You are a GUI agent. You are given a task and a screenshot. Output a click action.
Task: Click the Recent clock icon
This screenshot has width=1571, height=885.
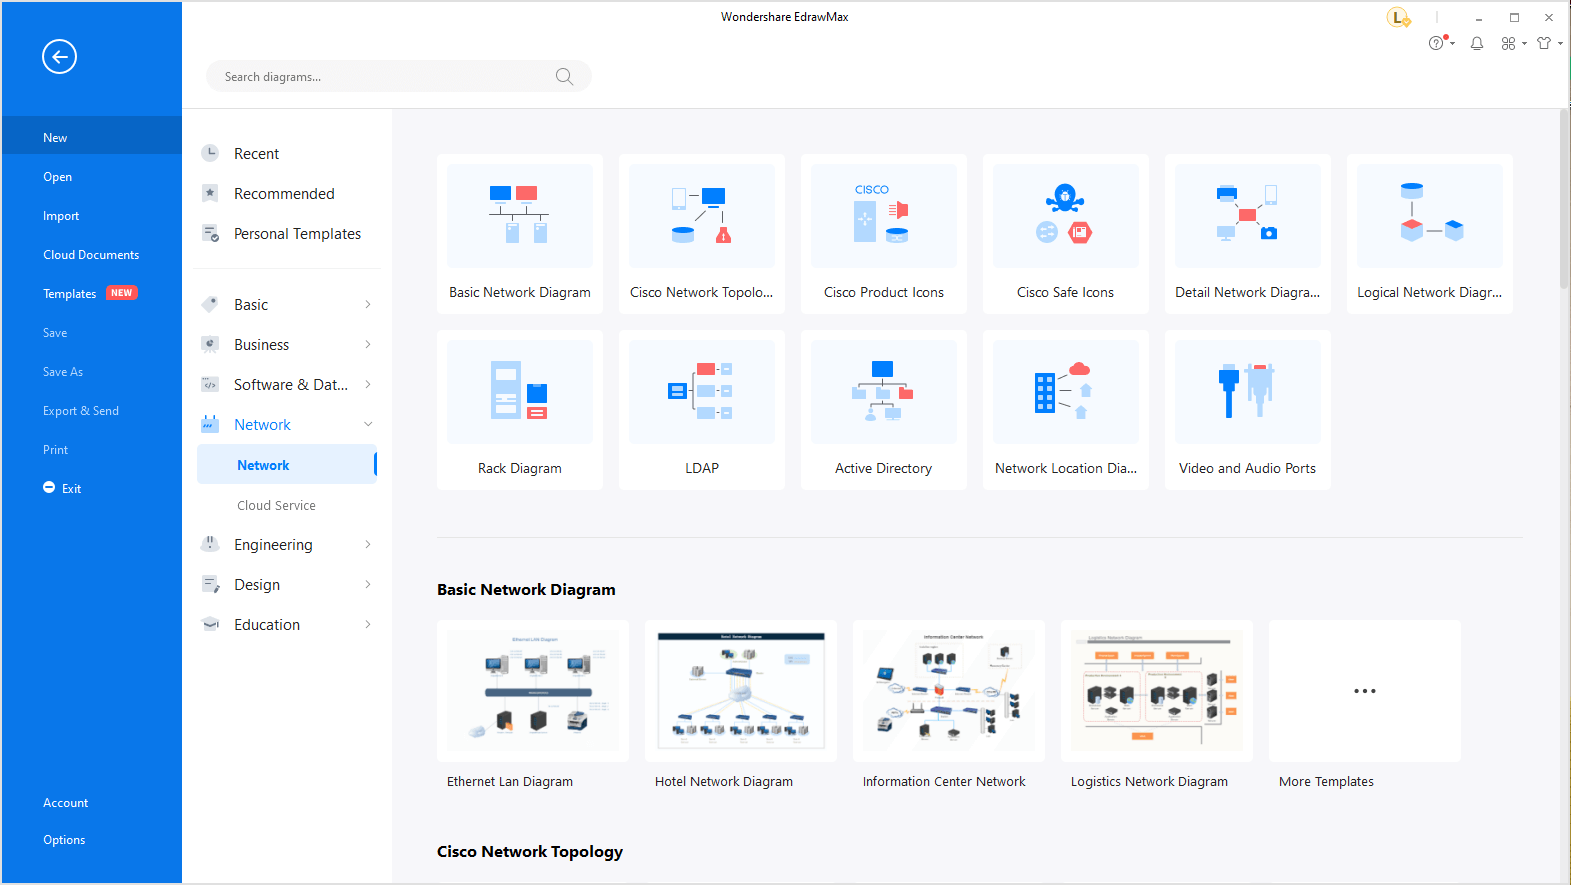point(210,153)
